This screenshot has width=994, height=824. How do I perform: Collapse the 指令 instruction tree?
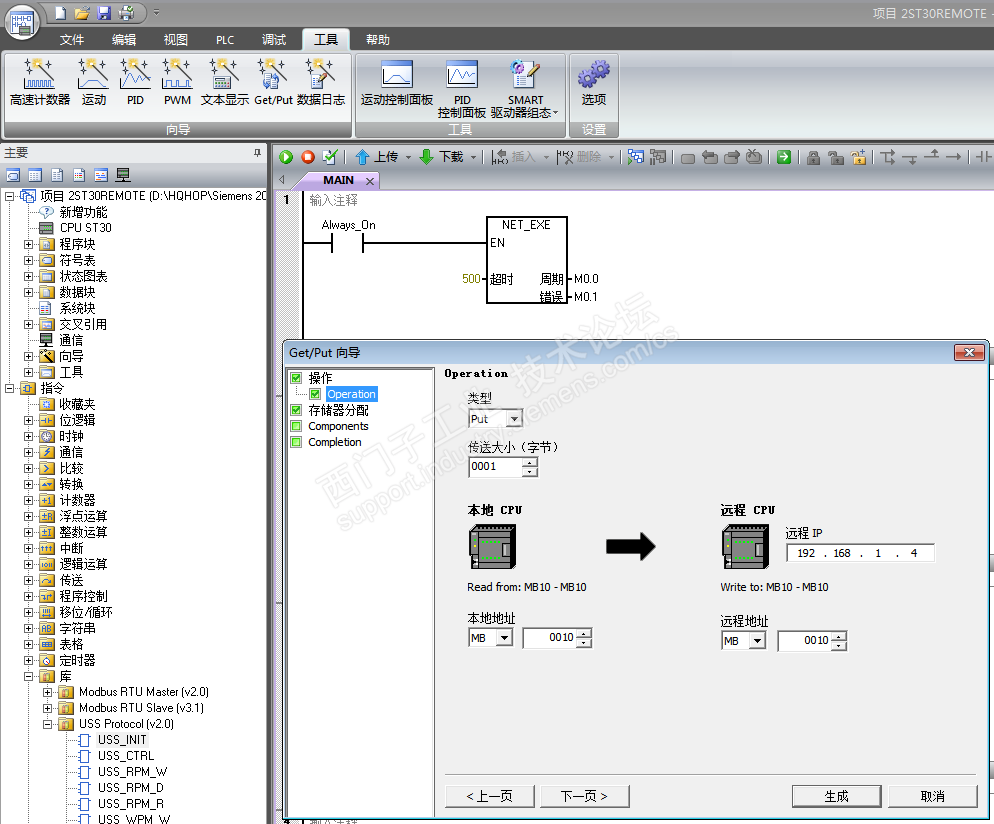[x=10, y=388]
